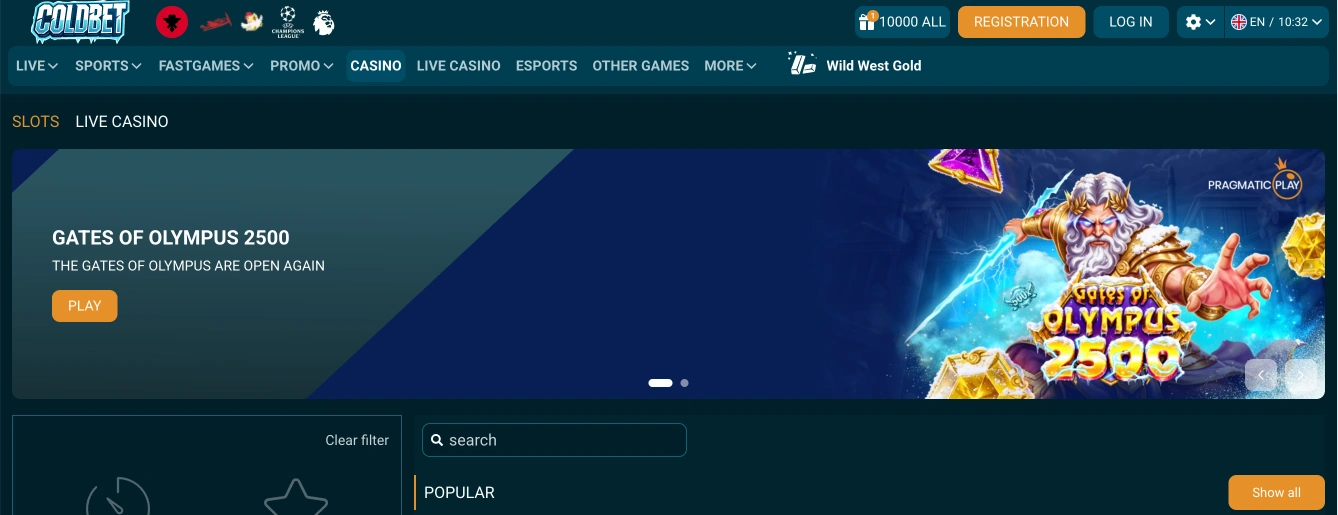This screenshot has width=1338, height=515.
Task: Open the Albania flag shortcut icon
Action: pyautogui.click(x=172, y=21)
